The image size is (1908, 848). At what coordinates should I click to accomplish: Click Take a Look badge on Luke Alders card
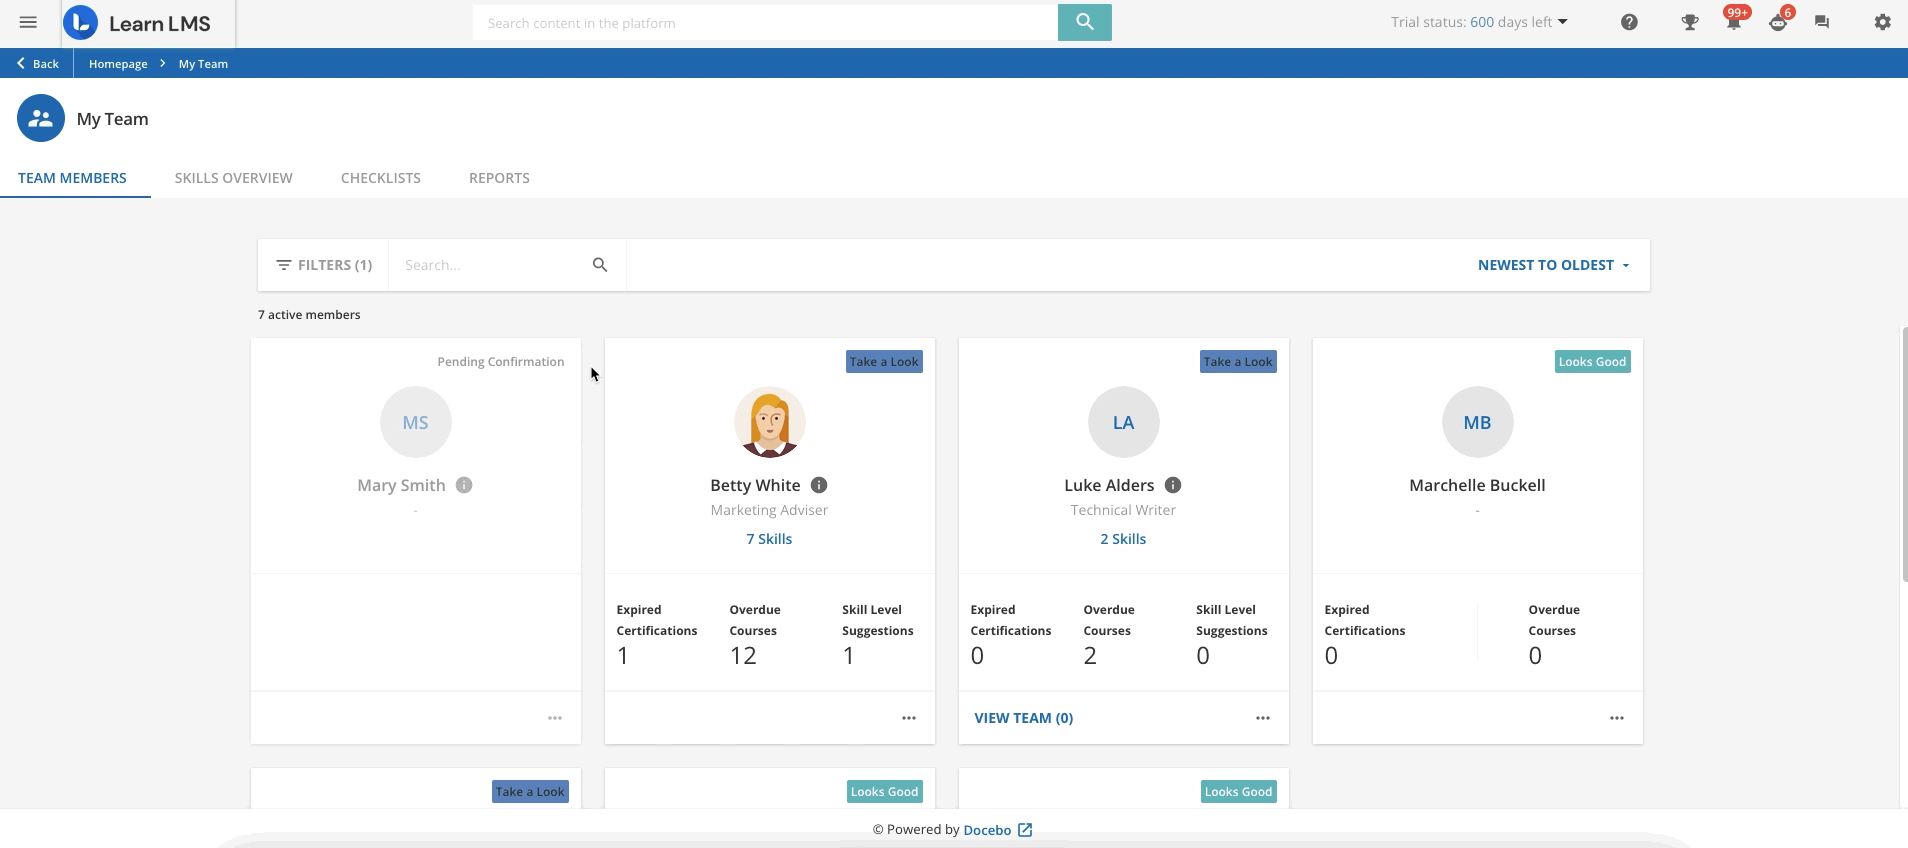[1238, 362]
